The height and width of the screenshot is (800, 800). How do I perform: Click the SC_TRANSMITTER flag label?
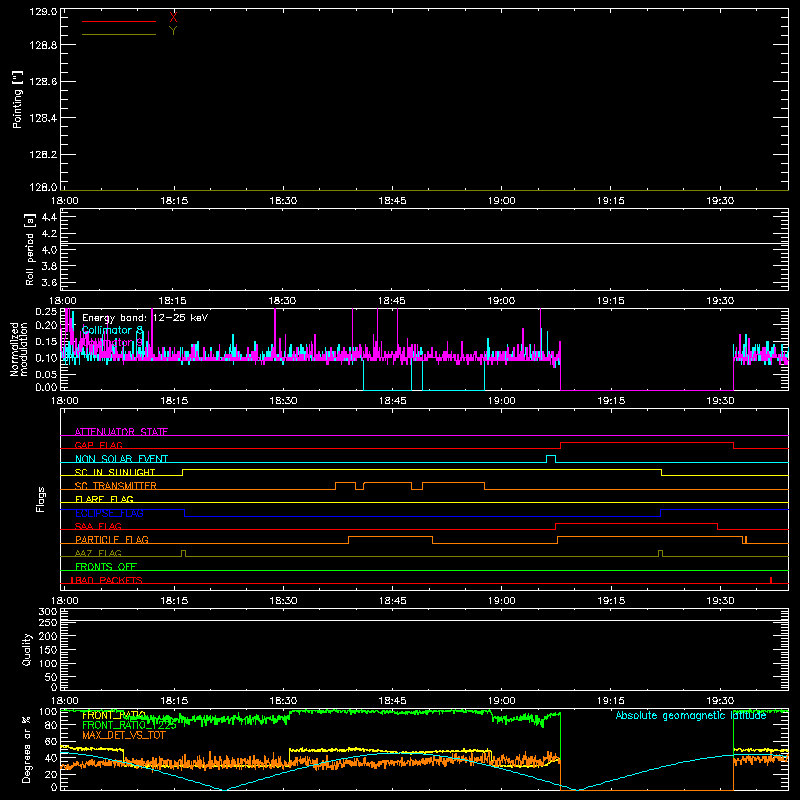coord(116,486)
